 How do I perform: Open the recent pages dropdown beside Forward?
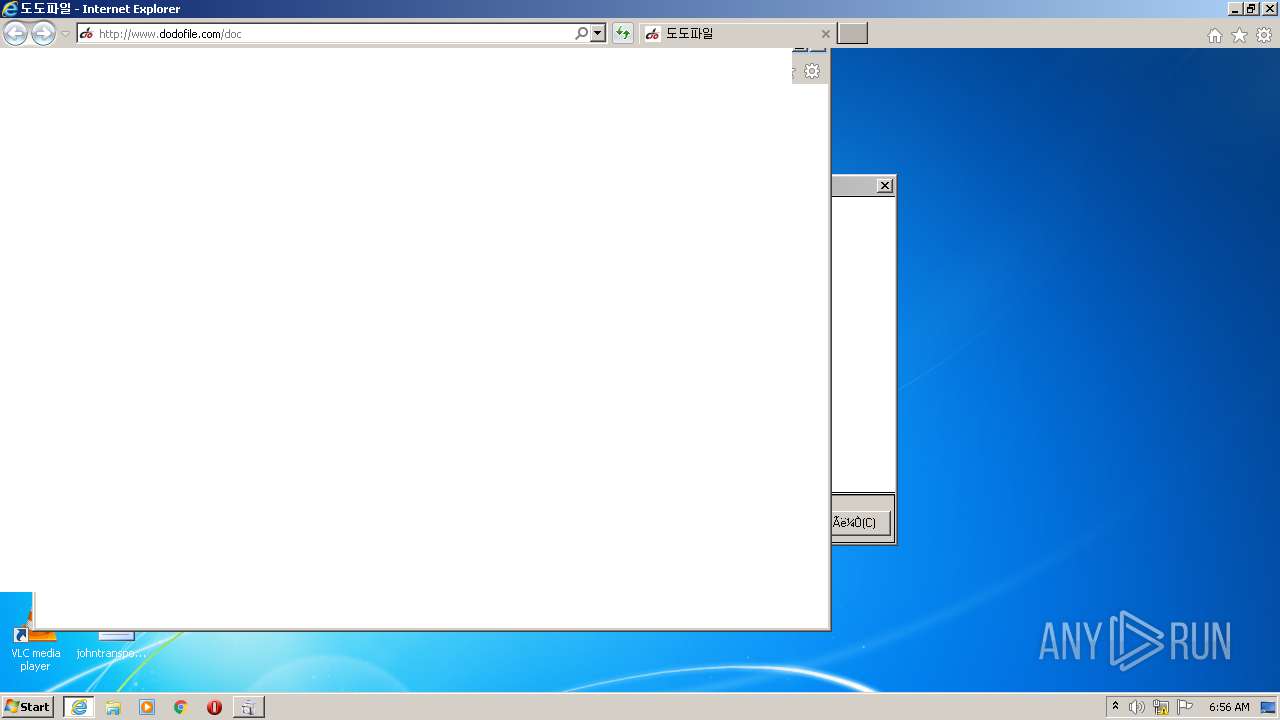tap(65, 34)
